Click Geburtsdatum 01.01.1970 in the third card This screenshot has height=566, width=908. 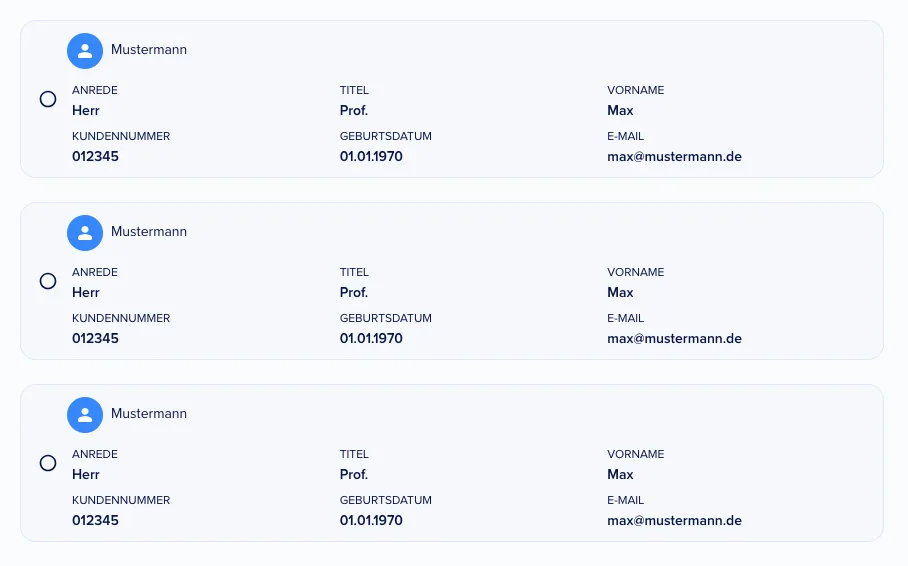click(x=371, y=520)
